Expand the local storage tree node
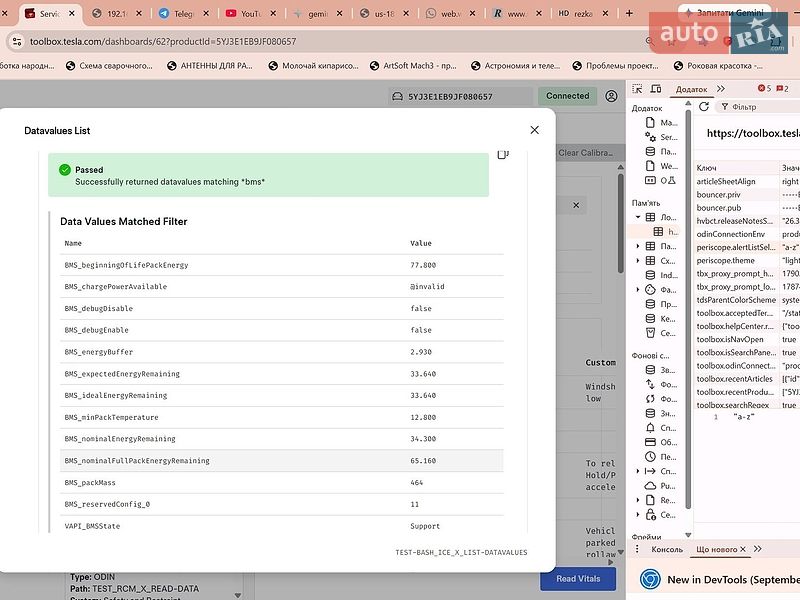Screen dimensions: 800x600 [x=638, y=217]
